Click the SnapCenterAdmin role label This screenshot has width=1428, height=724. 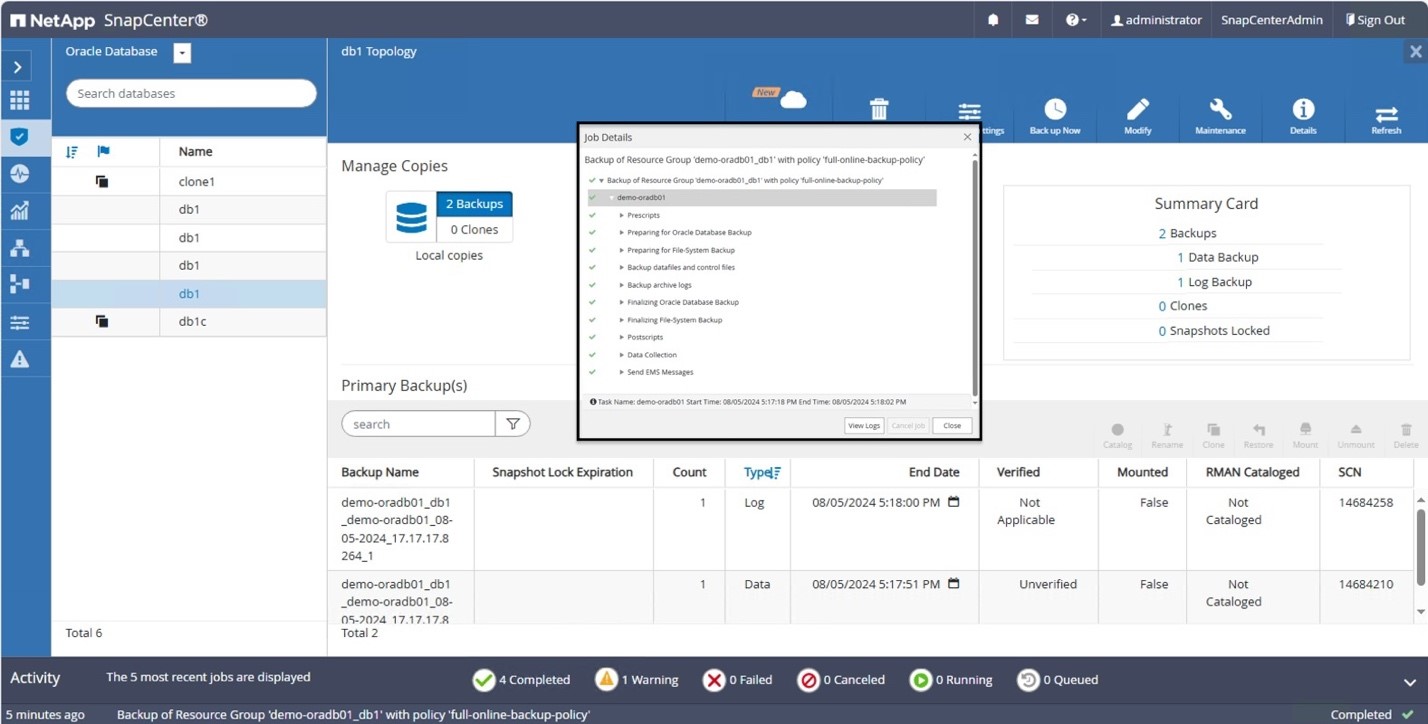(1272, 20)
